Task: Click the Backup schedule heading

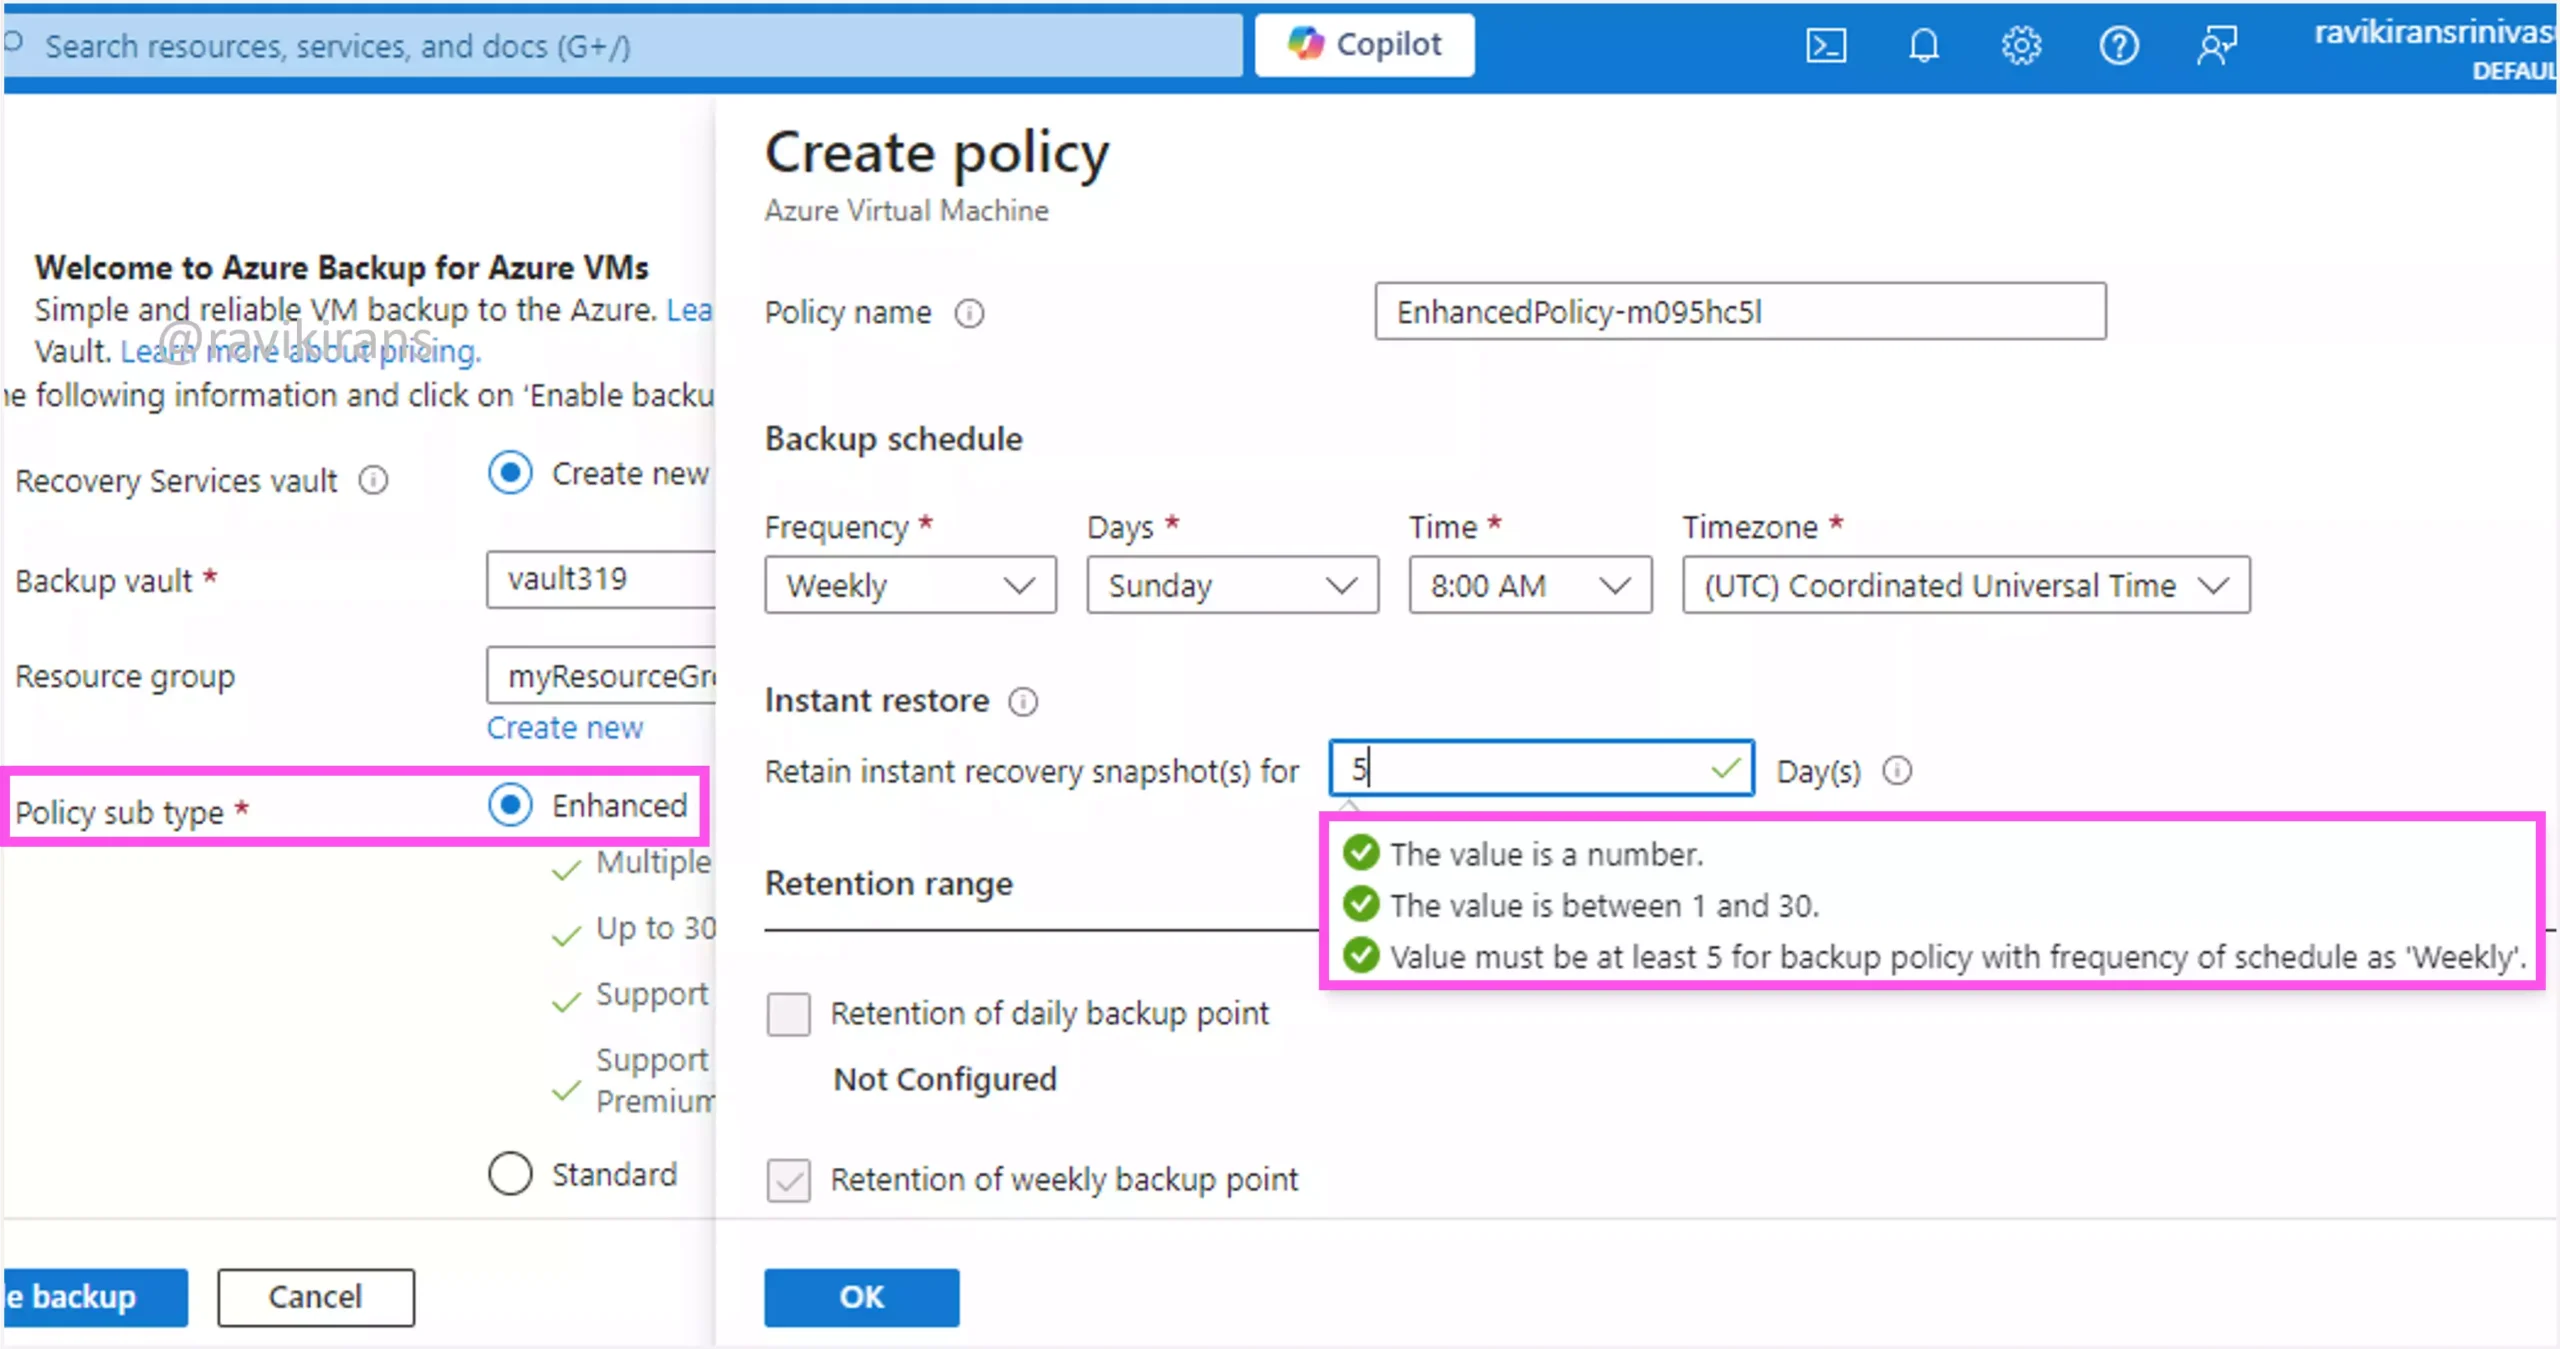Action: point(894,439)
